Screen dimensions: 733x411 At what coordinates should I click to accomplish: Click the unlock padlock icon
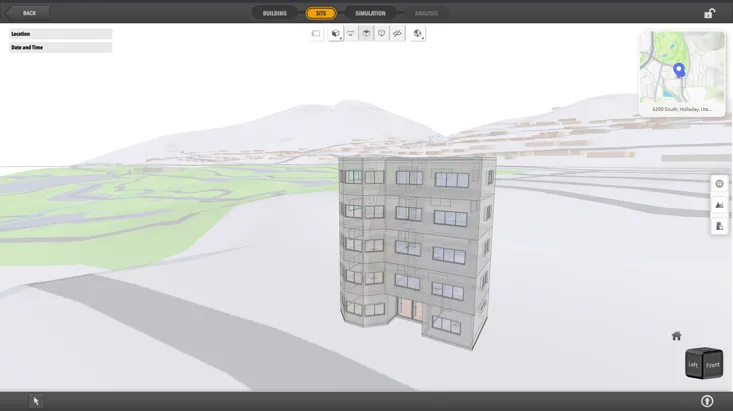click(x=709, y=13)
